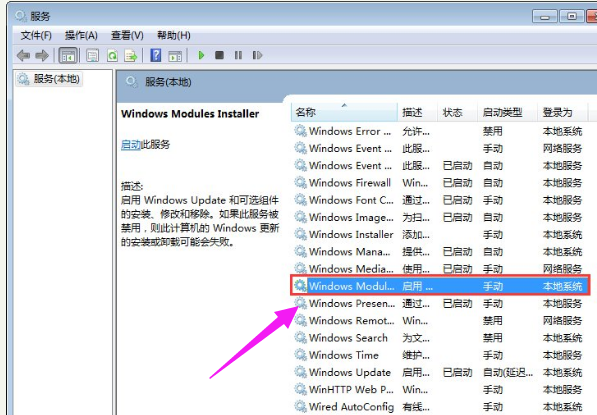Click the 启动 link to start service
This screenshot has width=597, height=415.
tap(131, 145)
